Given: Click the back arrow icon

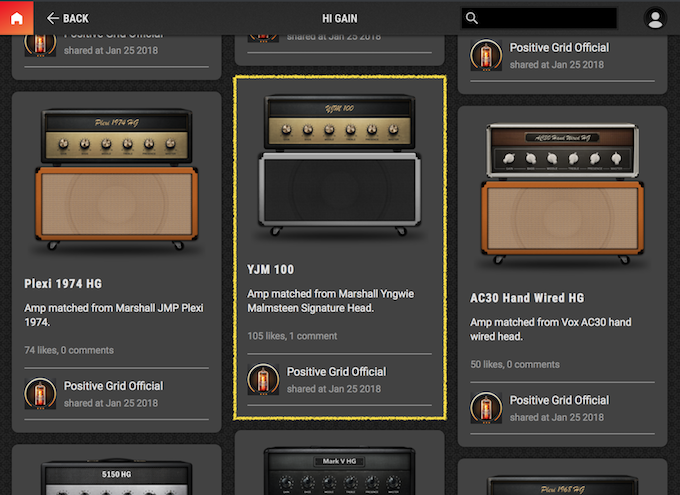Looking at the screenshot, I should coord(52,18).
